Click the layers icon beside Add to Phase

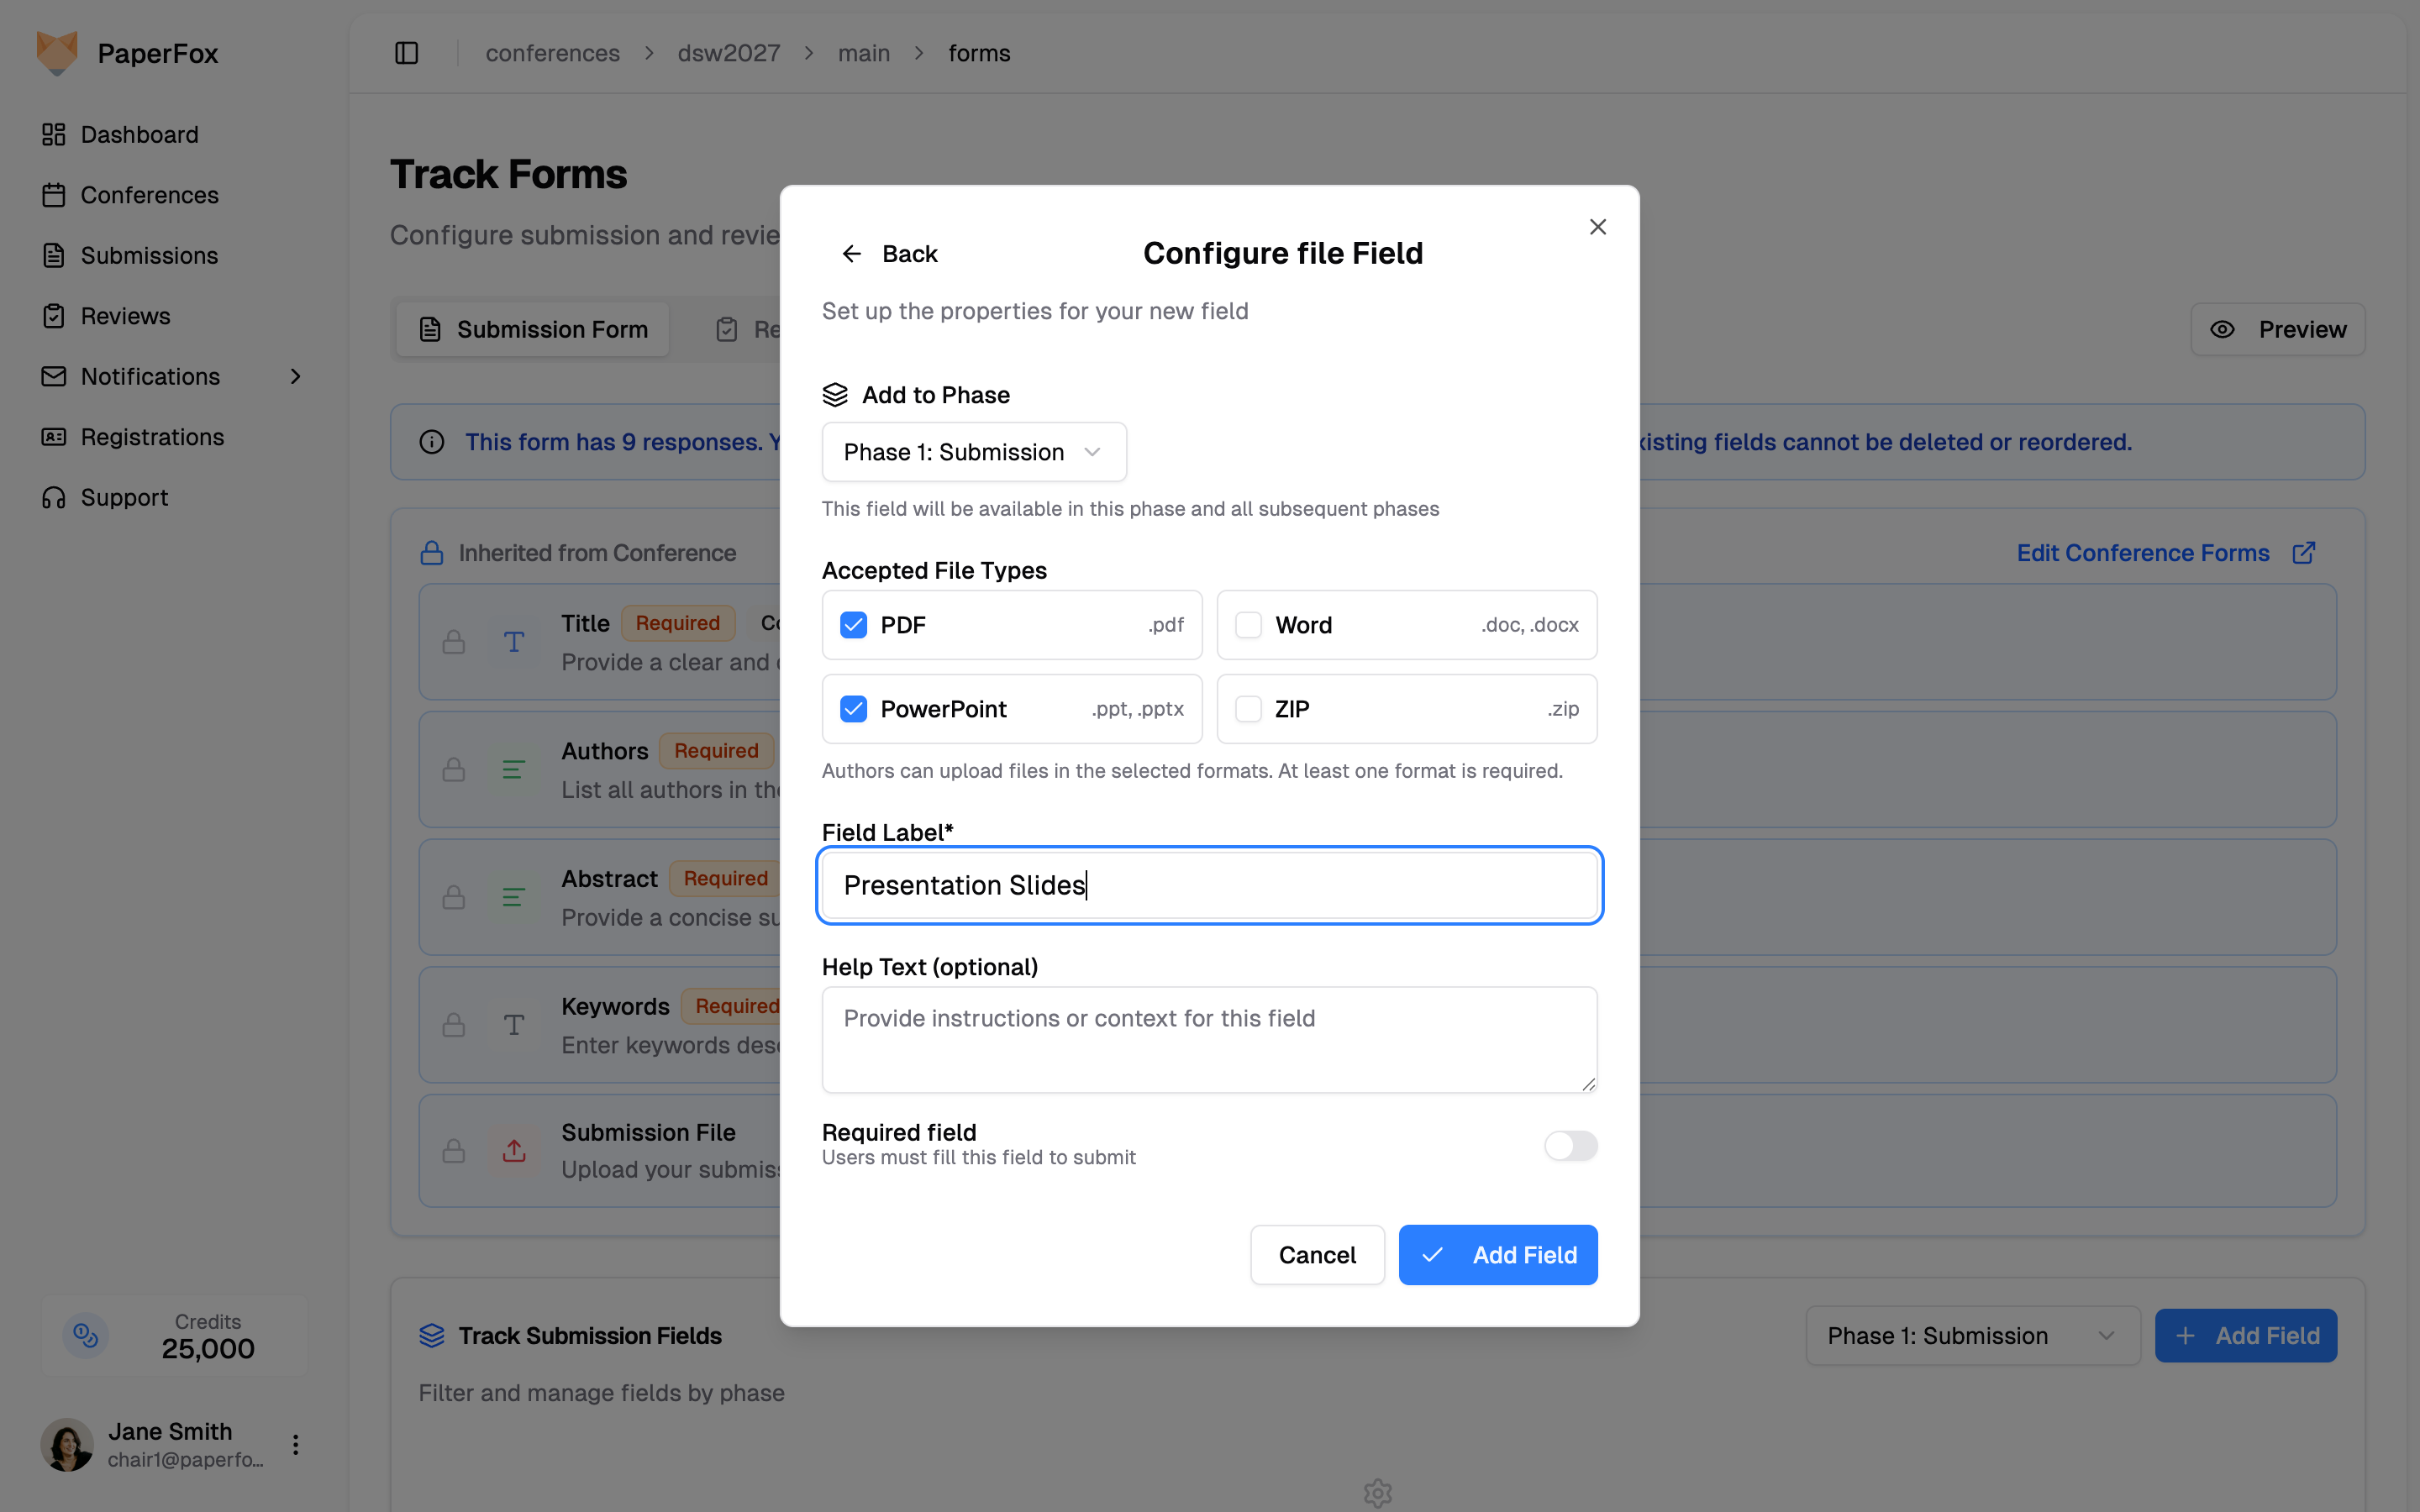click(835, 395)
